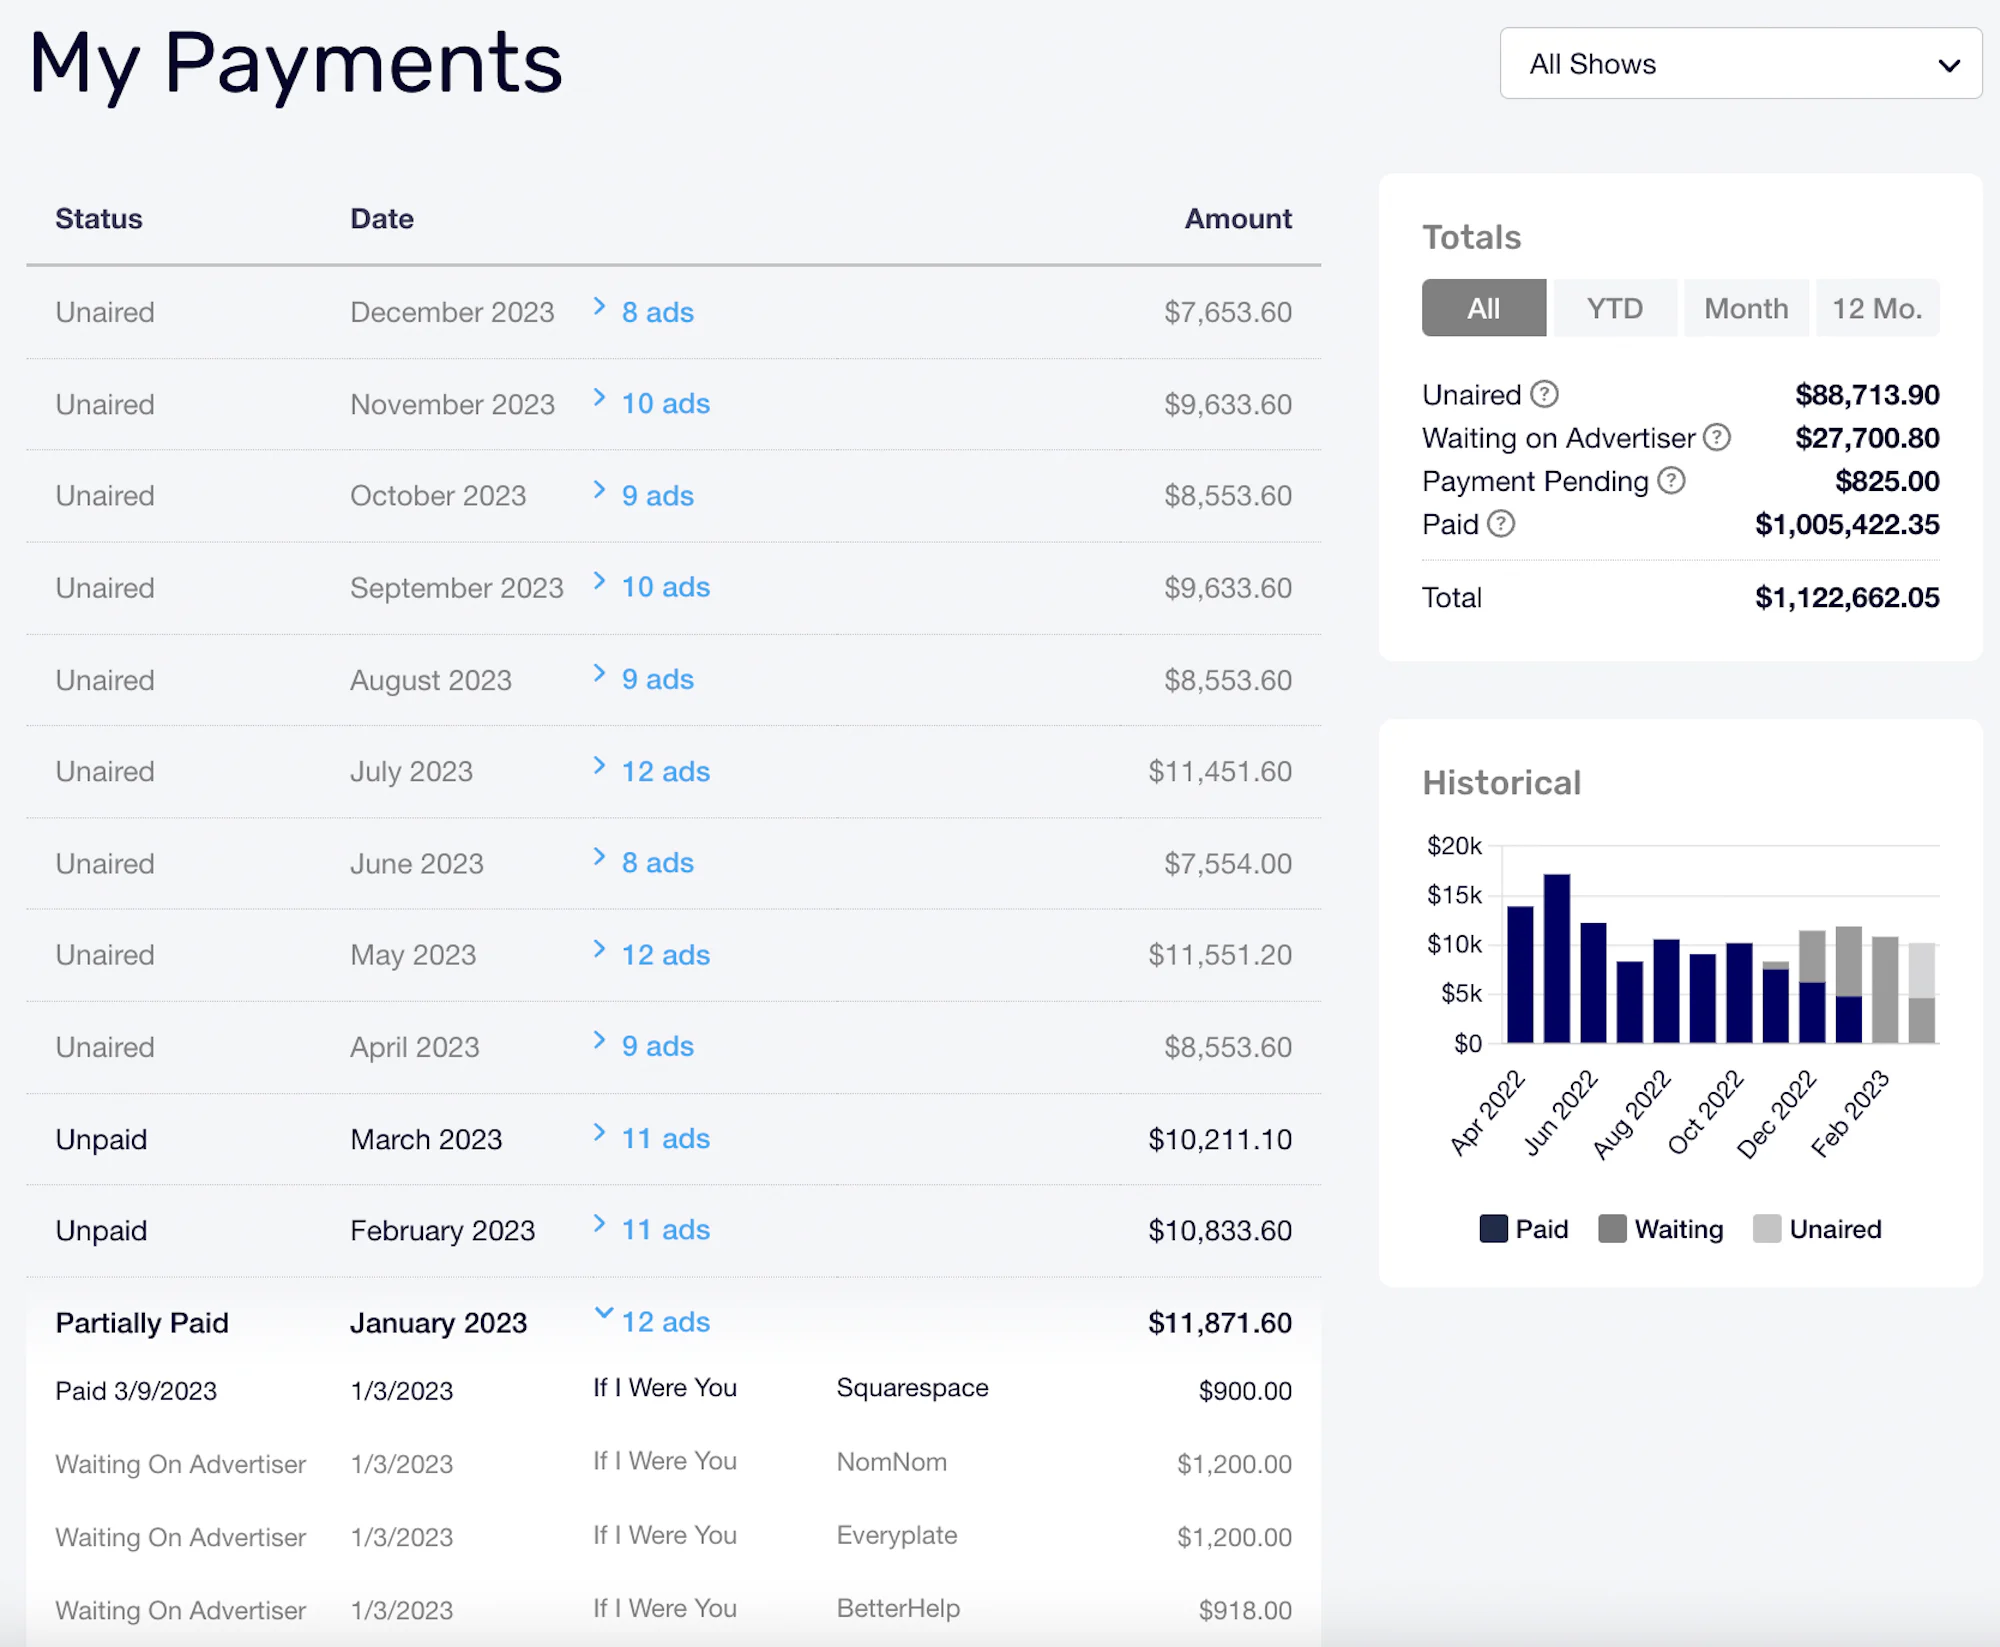Click the $88,713.90 Unaired total
Screen dimensions: 2000x1647
(1867, 394)
